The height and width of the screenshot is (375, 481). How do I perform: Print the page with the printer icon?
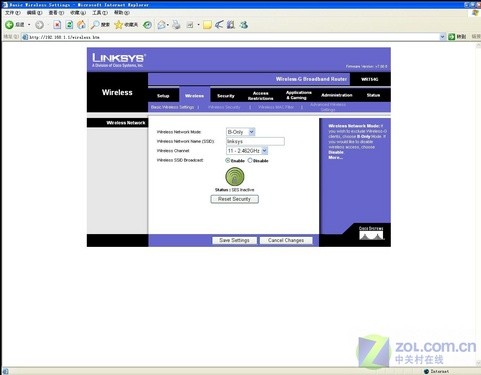pyautogui.click(x=176, y=25)
